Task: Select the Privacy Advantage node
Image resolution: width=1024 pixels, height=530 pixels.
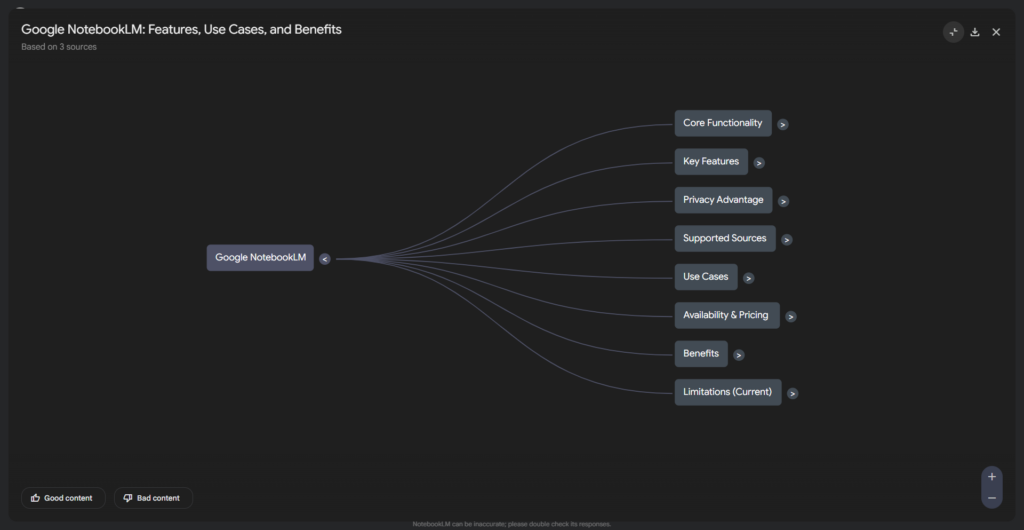Action: coord(724,200)
